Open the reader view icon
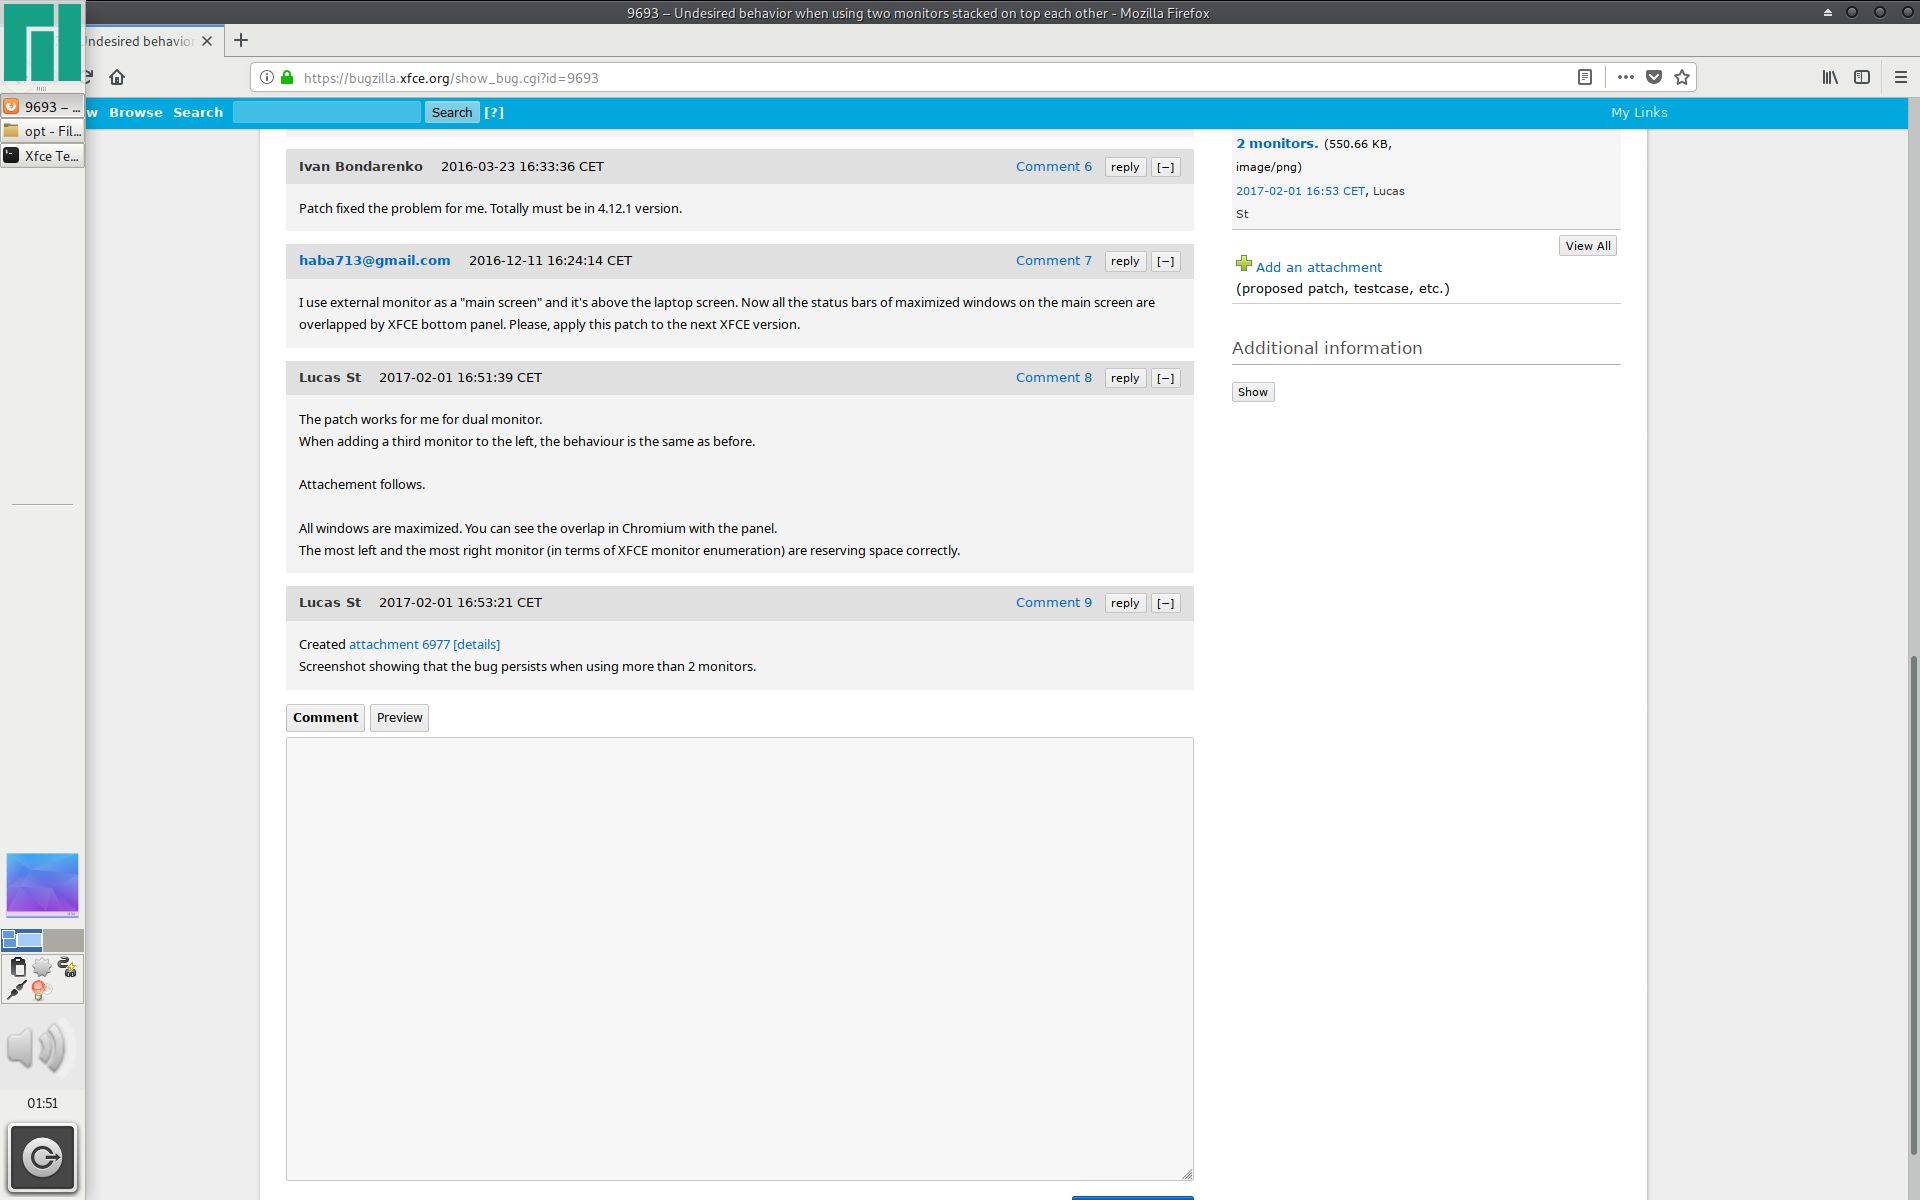Screen dimensions: 1920x1200 pyautogui.click(x=1585, y=77)
